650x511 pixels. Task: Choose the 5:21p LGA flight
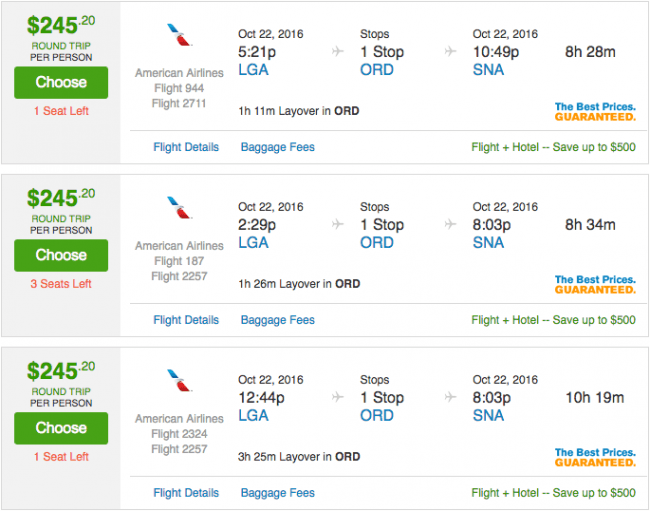coord(61,82)
